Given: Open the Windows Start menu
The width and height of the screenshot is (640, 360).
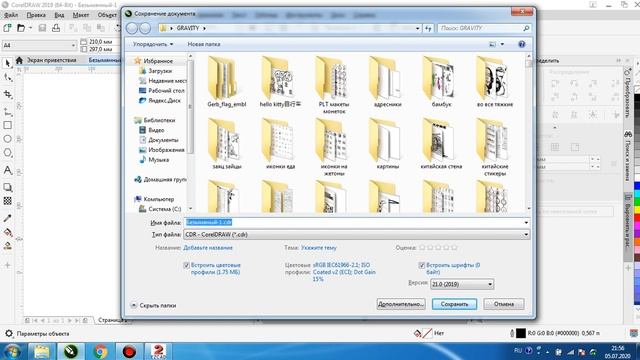Looking at the screenshot, I should point(13,351).
